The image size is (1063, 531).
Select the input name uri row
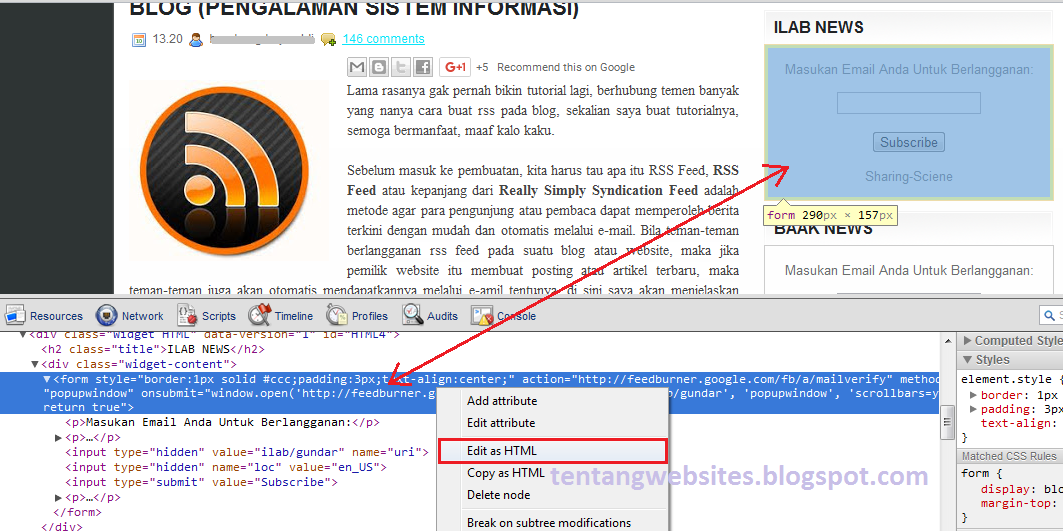point(247,452)
